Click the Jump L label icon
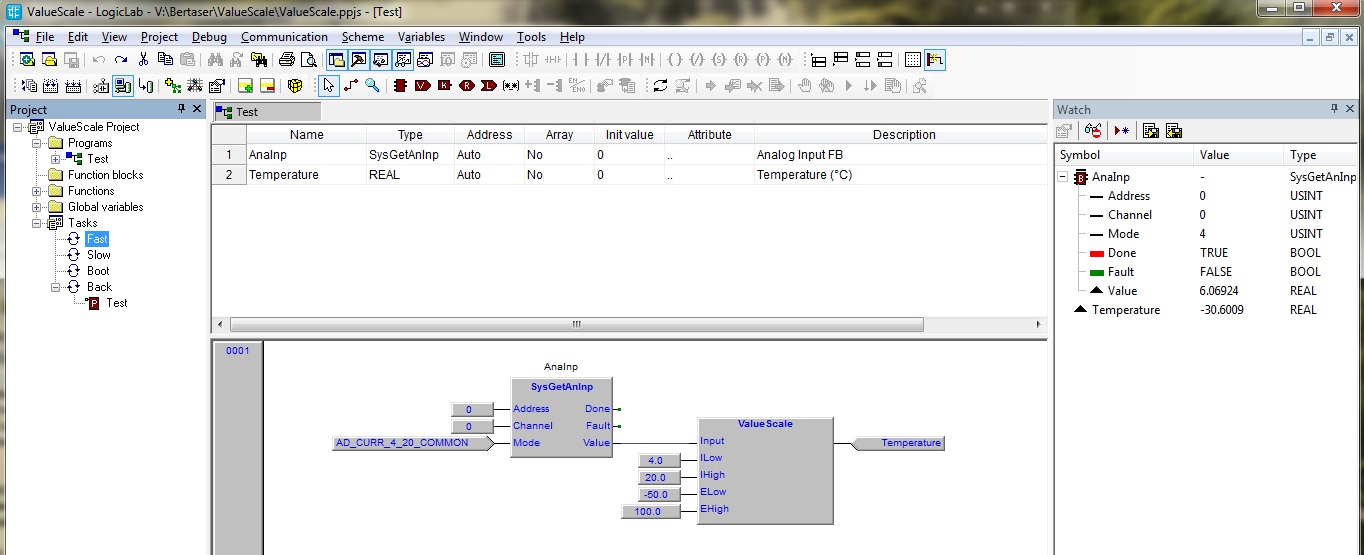The height and width of the screenshot is (555, 1364). pos(488,86)
